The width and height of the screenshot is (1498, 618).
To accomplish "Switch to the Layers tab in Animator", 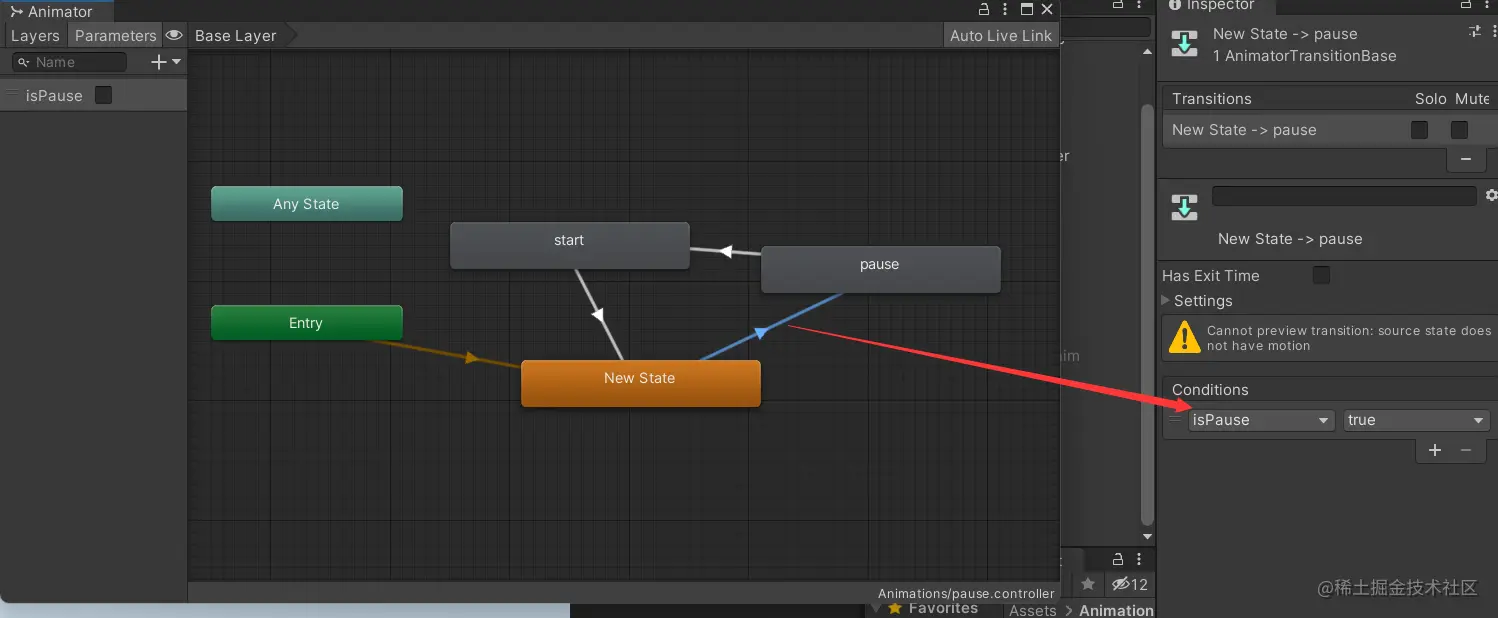I will (35, 36).
